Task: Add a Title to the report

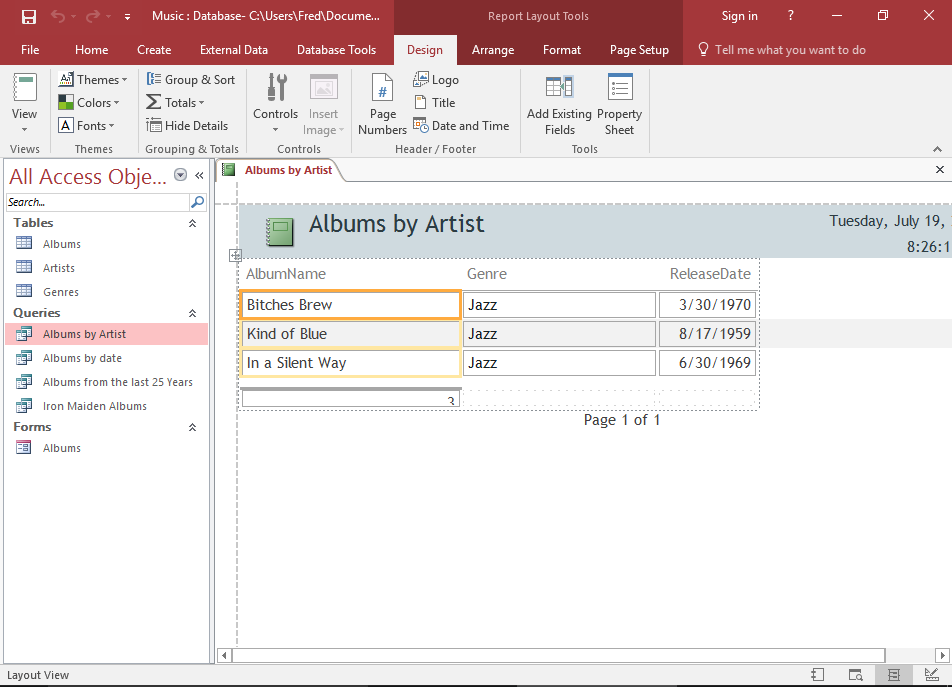Action: [x=435, y=102]
